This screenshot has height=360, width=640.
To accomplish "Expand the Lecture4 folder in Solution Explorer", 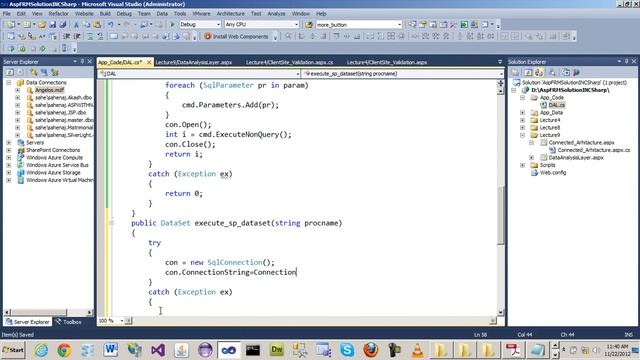I will 522,120.
